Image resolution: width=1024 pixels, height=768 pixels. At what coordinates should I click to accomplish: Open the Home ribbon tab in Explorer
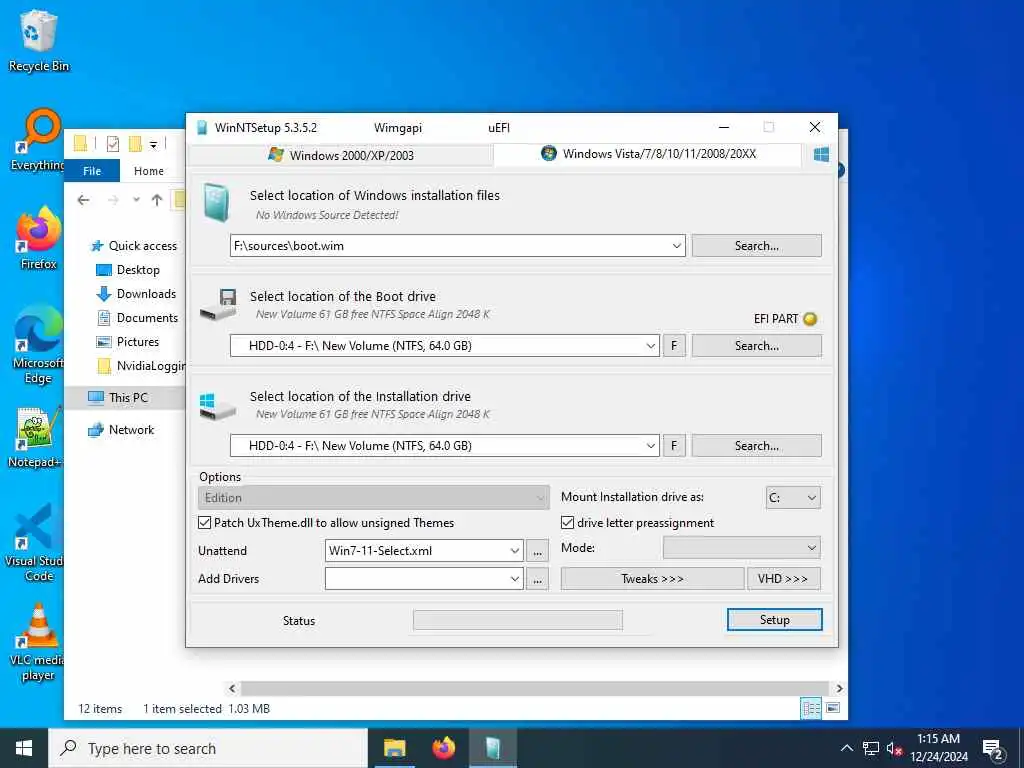[149, 170]
